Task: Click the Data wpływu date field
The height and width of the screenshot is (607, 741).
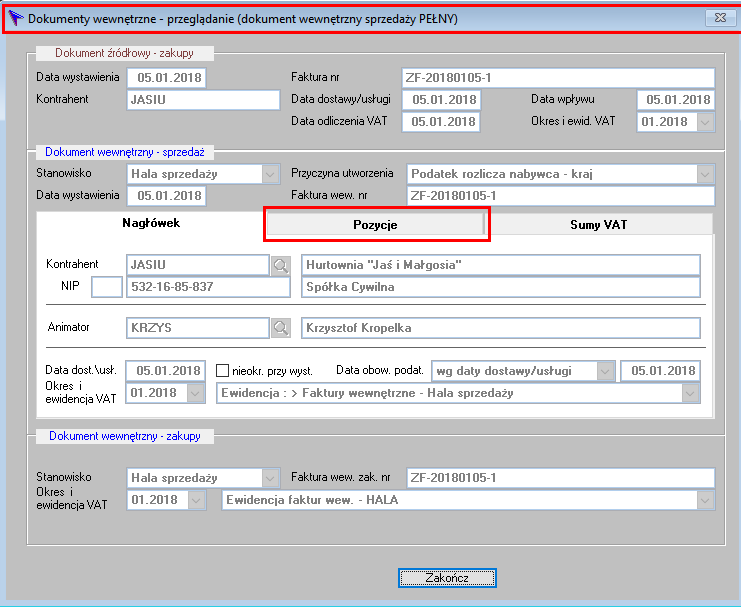Action: coord(676,100)
